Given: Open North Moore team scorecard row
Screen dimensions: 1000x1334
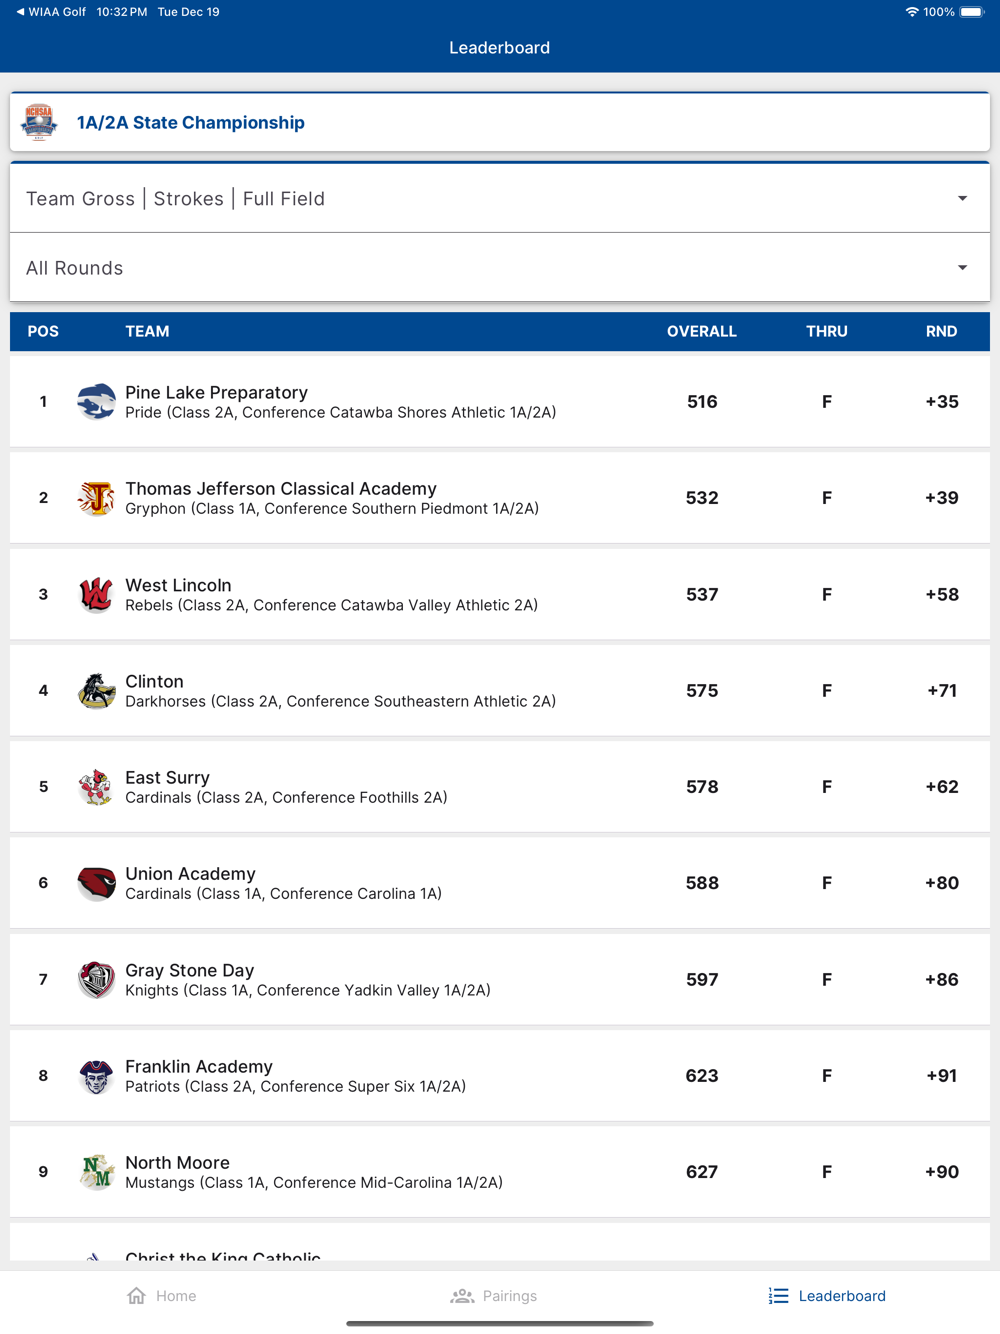Looking at the screenshot, I should tap(499, 1172).
